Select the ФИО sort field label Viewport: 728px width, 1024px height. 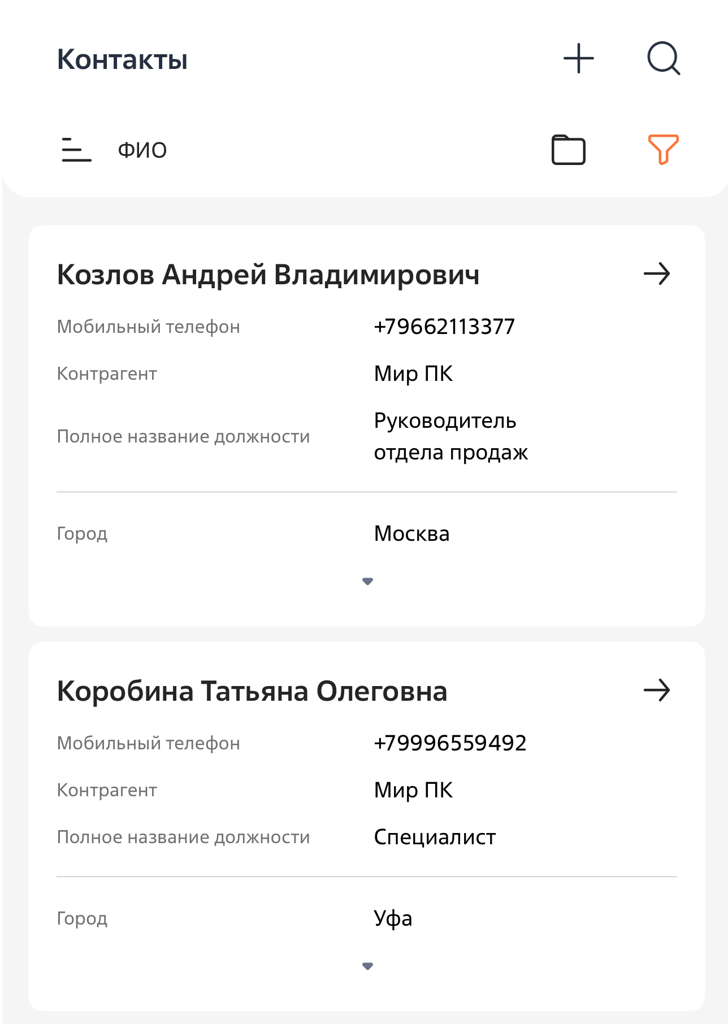click(142, 151)
